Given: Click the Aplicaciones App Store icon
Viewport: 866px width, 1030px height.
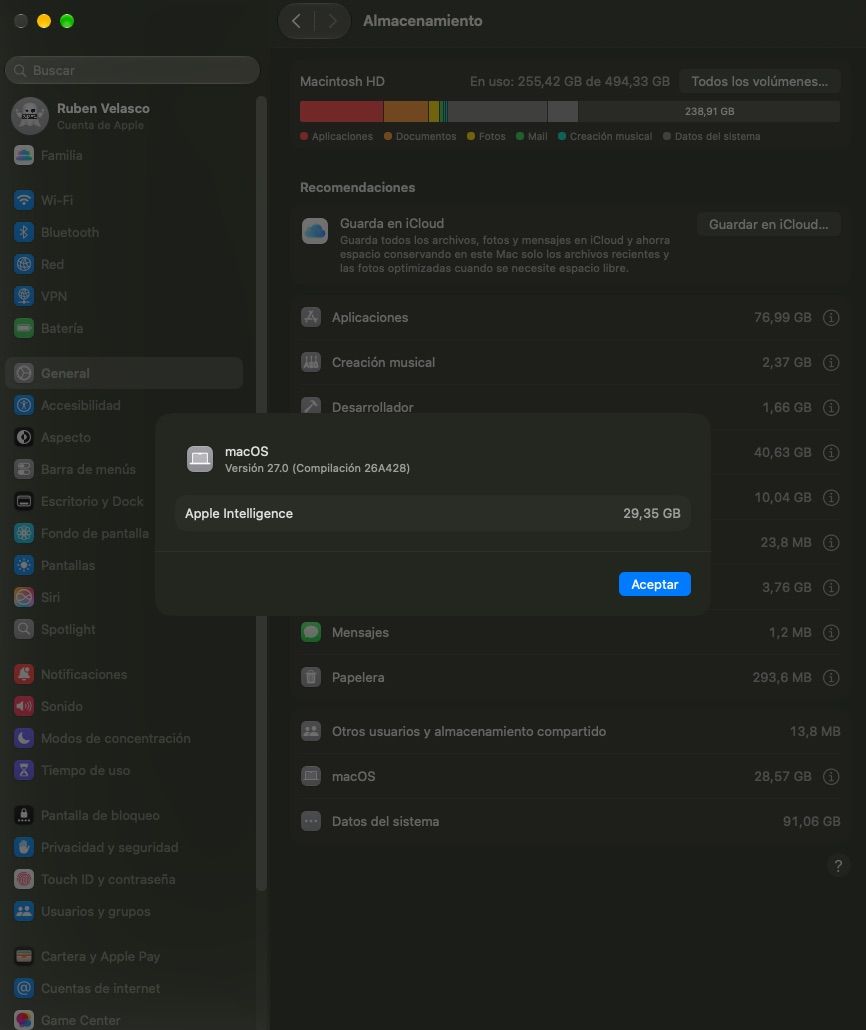Looking at the screenshot, I should coord(311,317).
